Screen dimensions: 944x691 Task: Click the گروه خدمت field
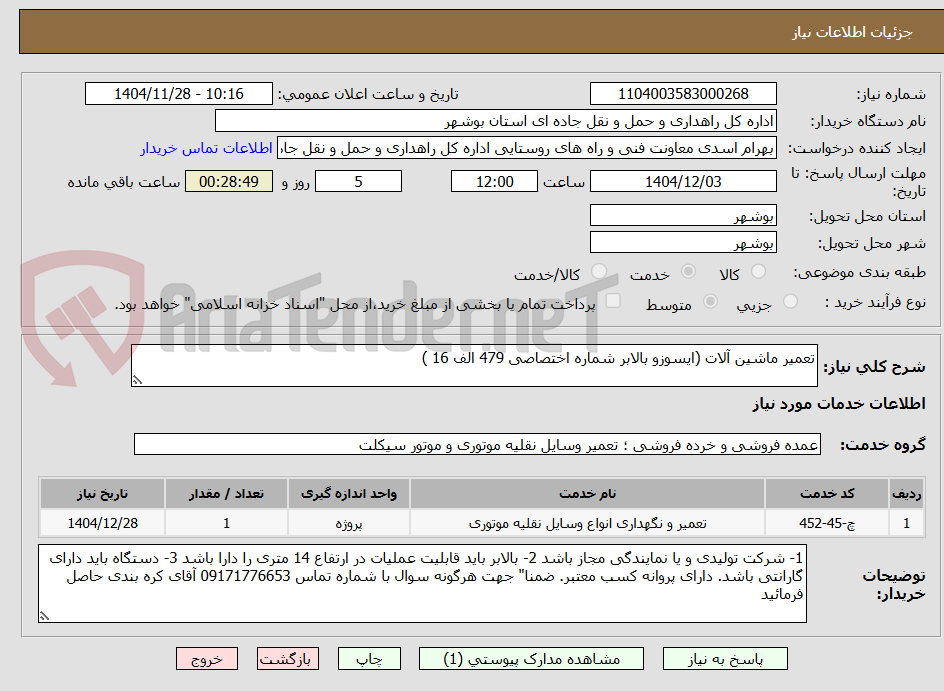pos(477,444)
